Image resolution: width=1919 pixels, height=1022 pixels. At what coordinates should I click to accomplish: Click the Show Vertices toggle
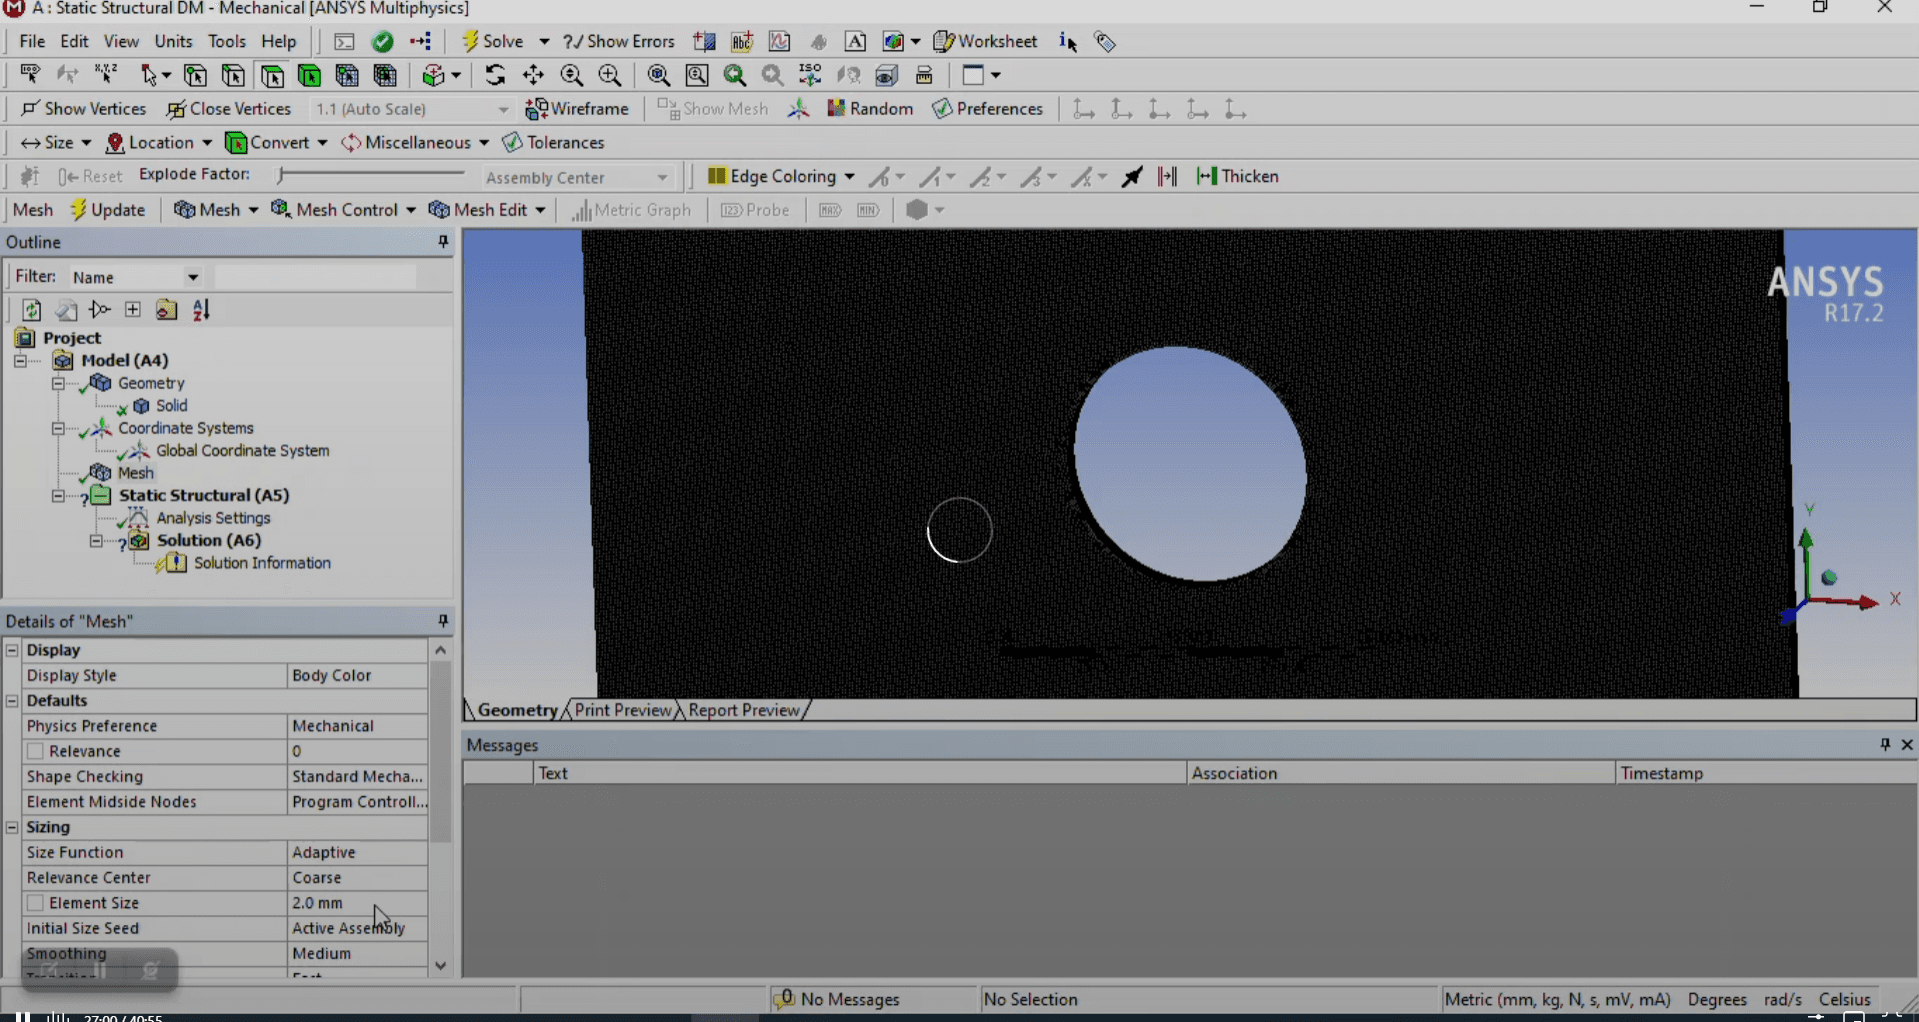point(83,109)
